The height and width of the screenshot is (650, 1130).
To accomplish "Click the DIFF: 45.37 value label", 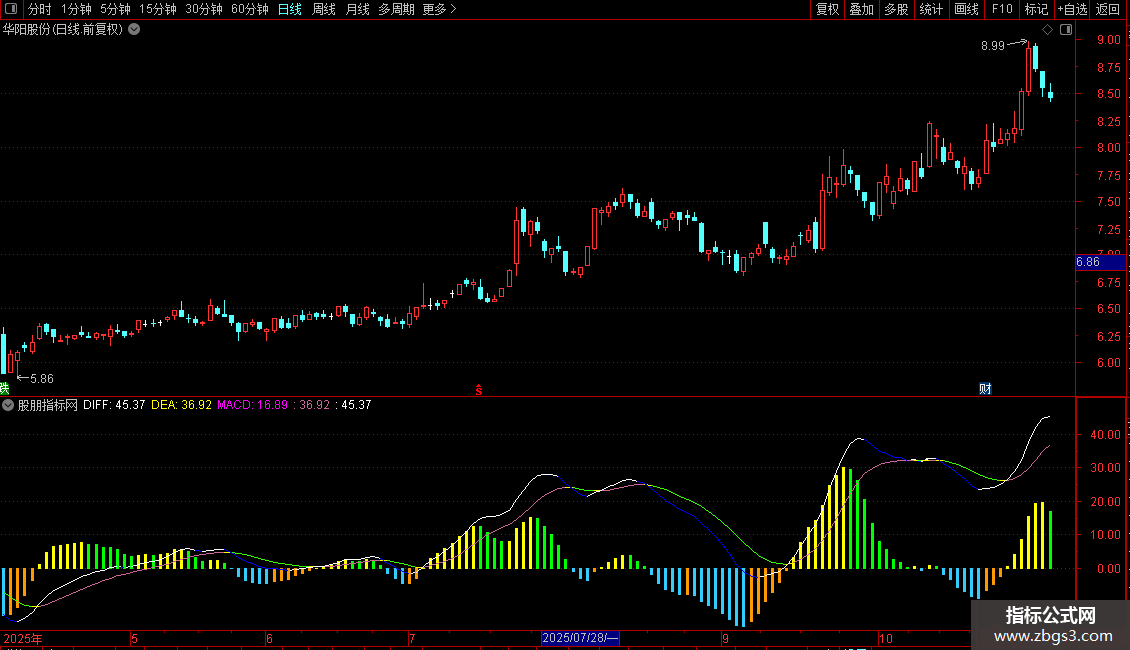I will (114, 405).
